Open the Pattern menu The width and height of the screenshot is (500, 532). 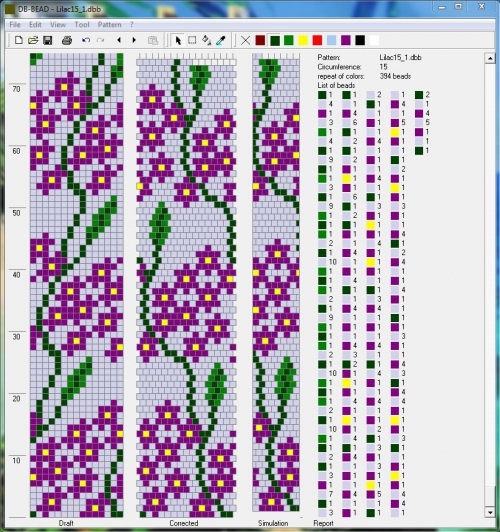coord(109,25)
